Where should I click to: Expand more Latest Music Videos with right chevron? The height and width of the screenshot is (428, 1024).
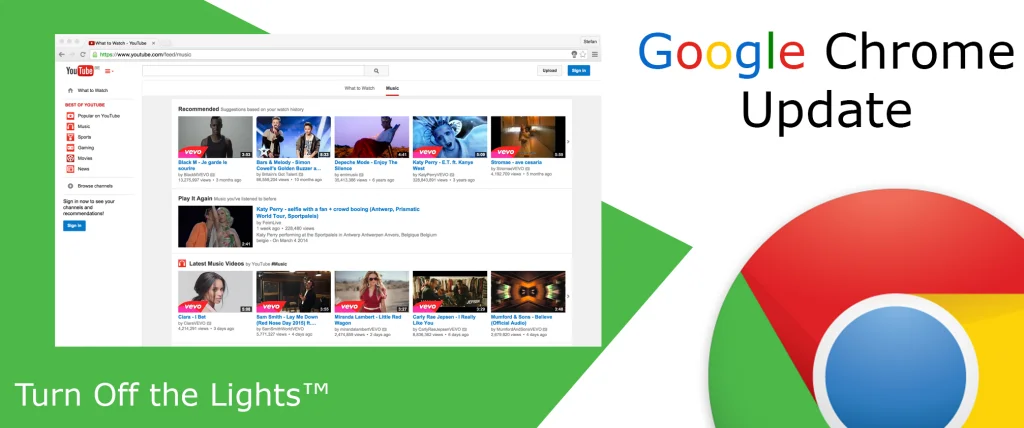(568, 296)
